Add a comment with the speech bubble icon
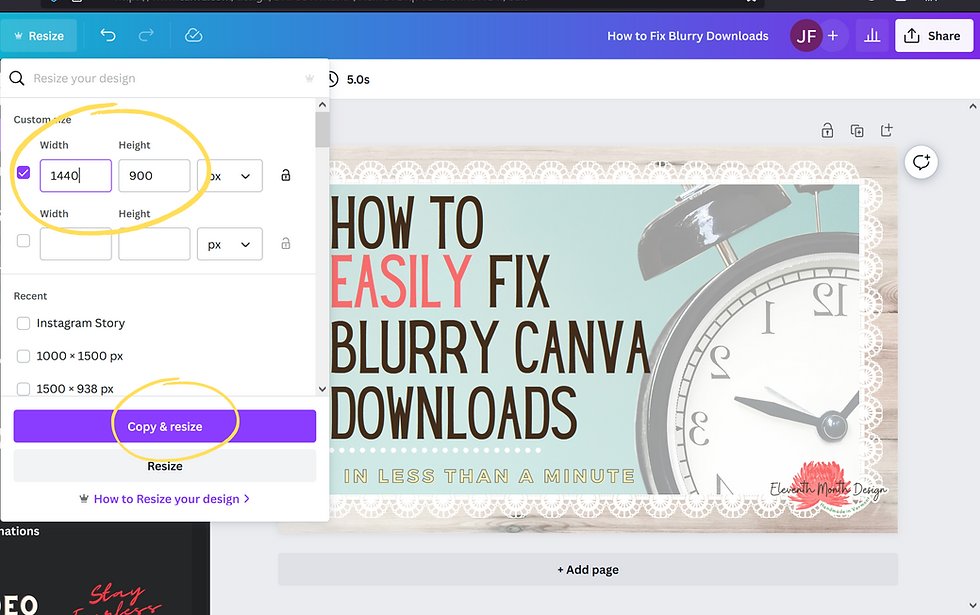Image resolution: width=980 pixels, height=615 pixels. pyautogui.click(x=921, y=162)
